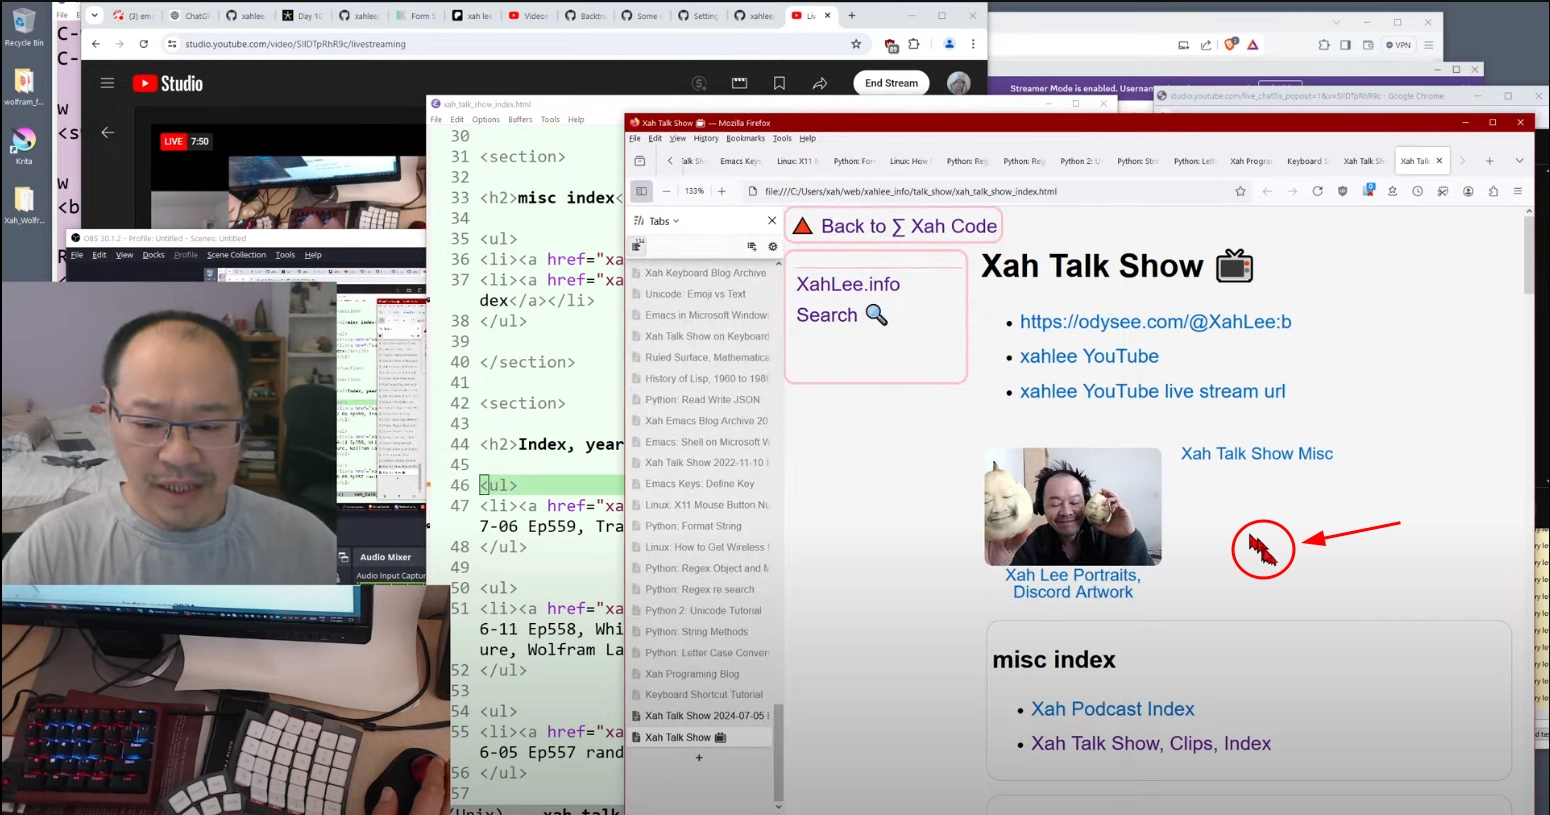Toggle the Brave VPN button
The width and height of the screenshot is (1550, 815).
(1397, 45)
